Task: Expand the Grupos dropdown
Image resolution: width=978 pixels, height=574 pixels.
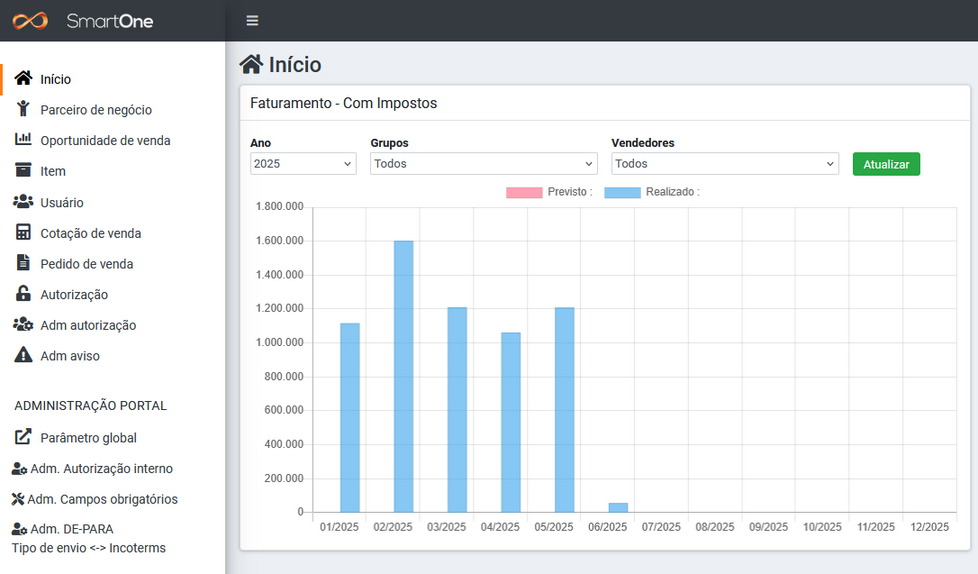Action: coord(483,164)
